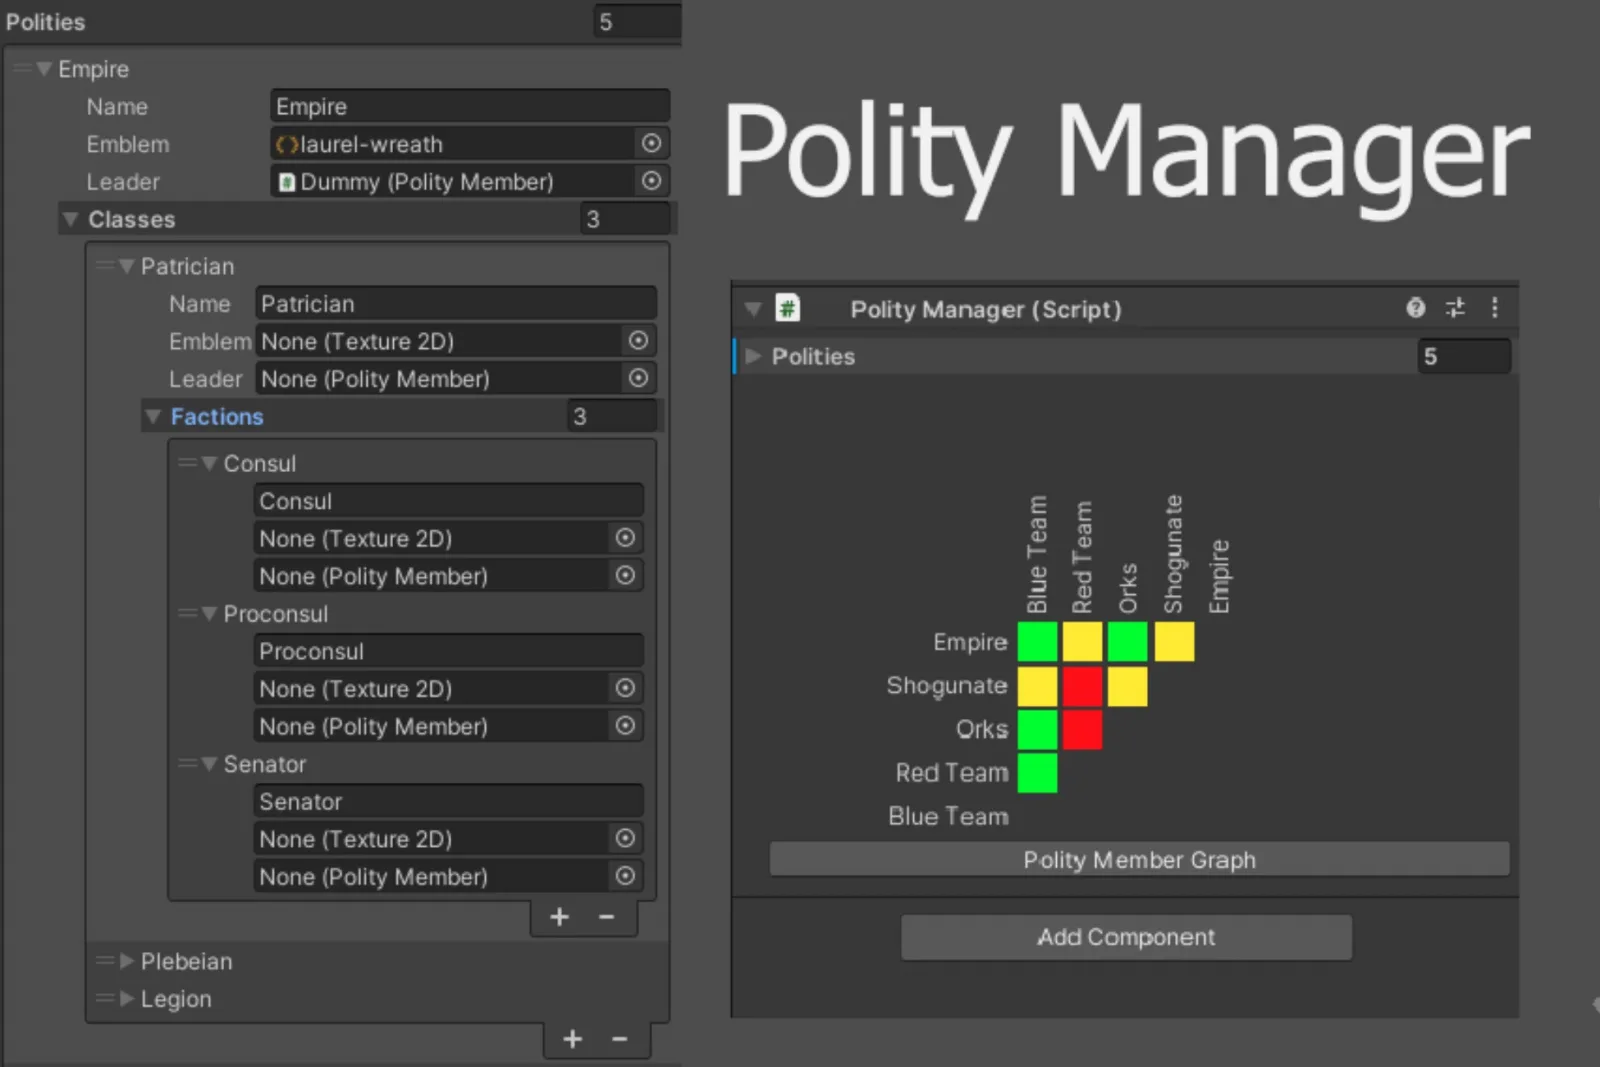Open object picker for Empire Emblem laurel-wreath
This screenshot has height=1067, width=1600.
point(651,144)
